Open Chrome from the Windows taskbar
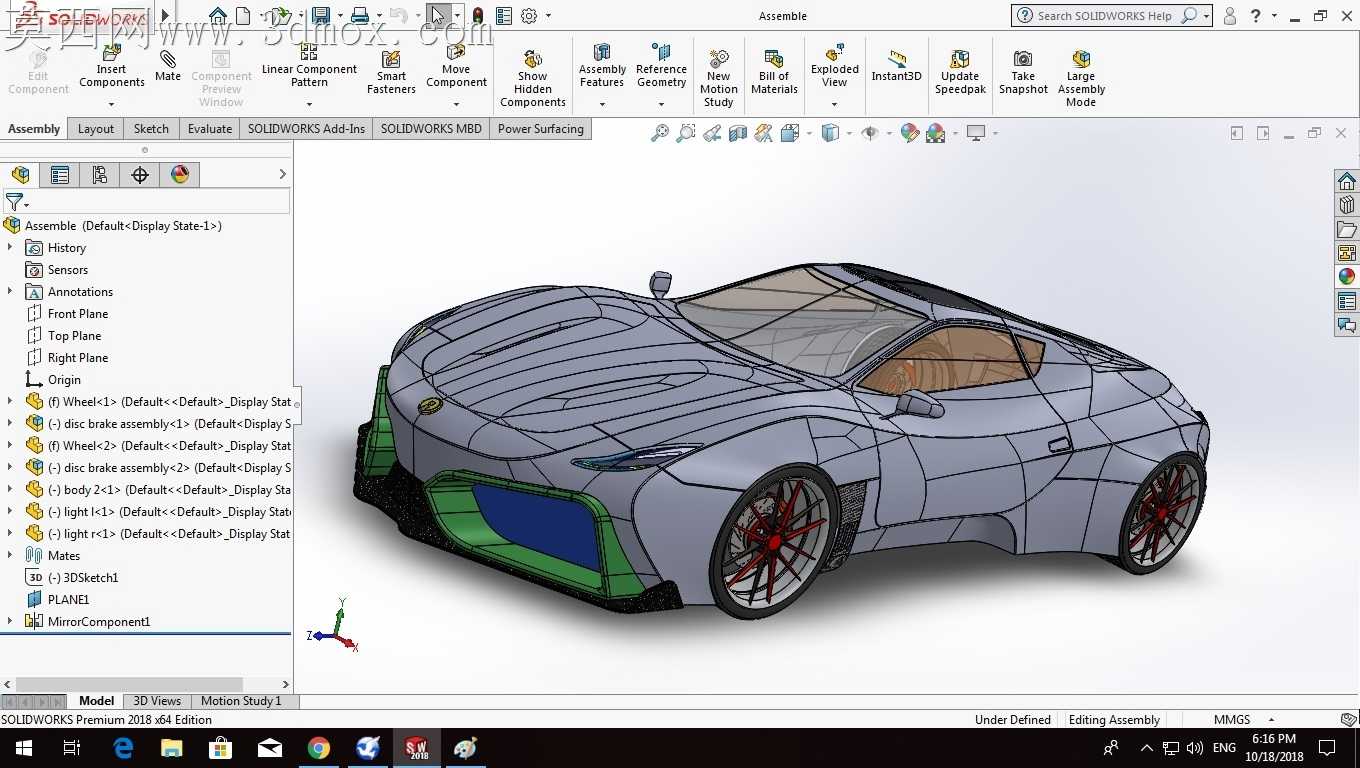This screenshot has width=1360, height=768. [319, 748]
